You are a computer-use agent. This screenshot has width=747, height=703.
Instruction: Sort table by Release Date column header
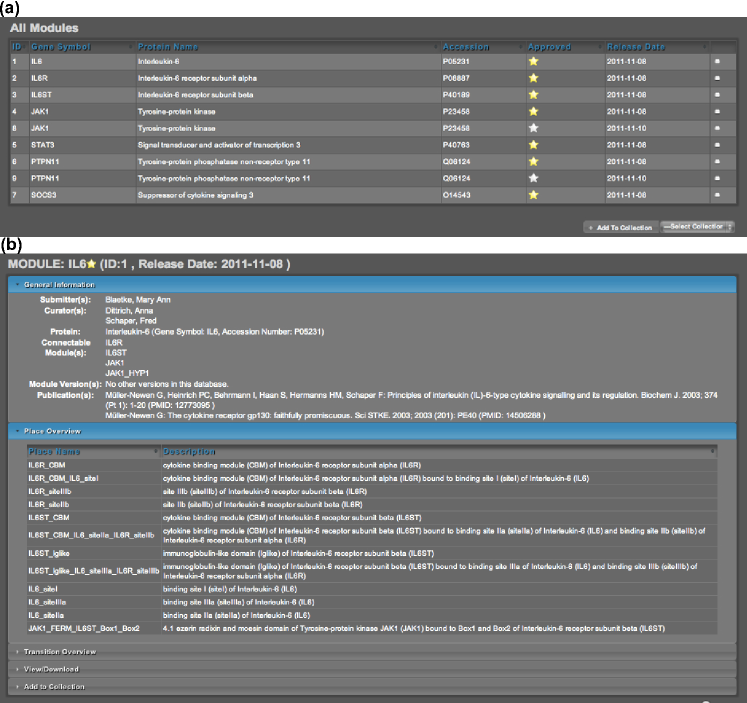[635, 46]
